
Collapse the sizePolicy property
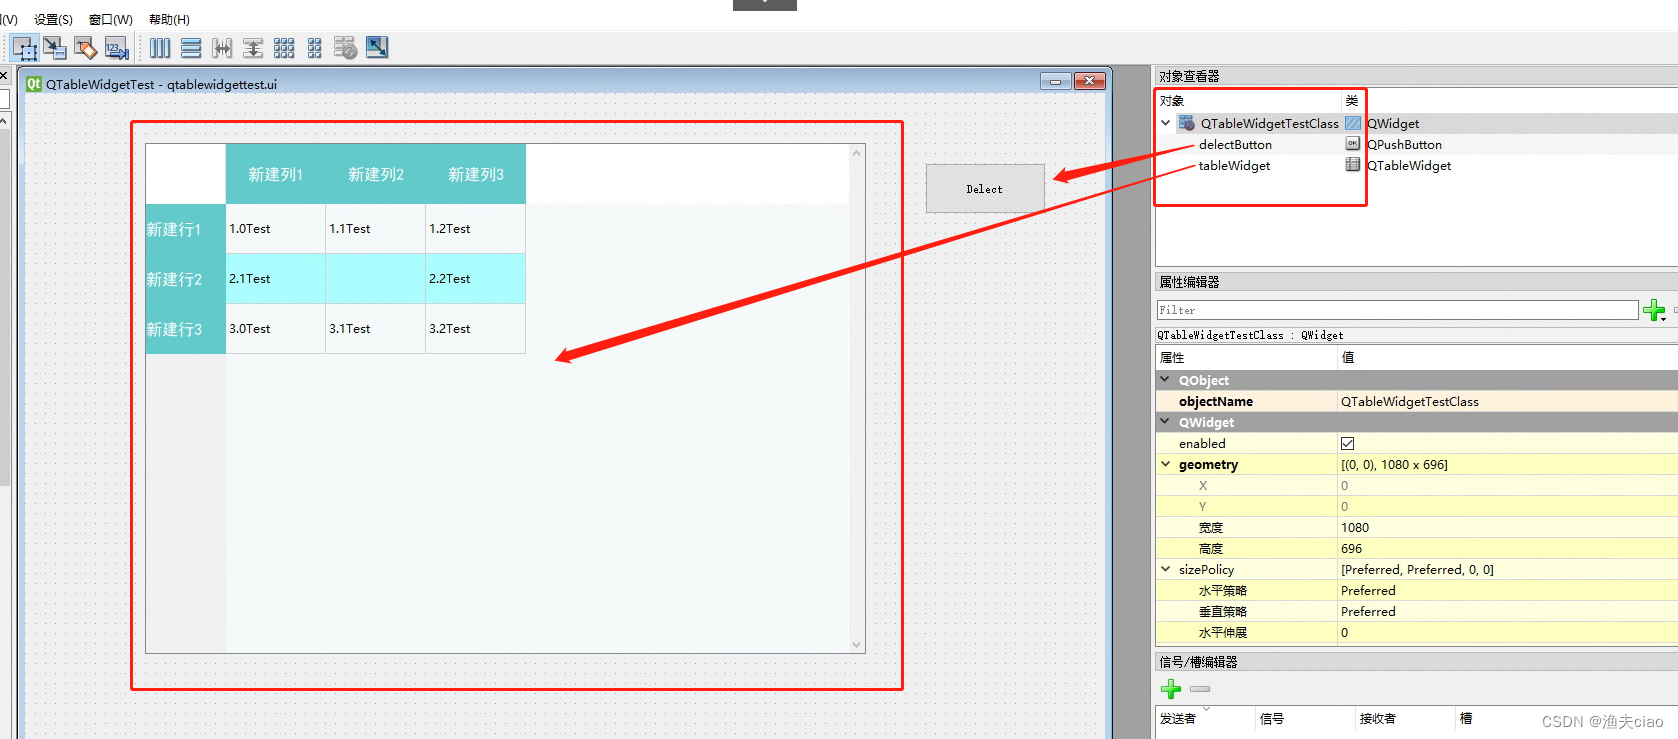pyautogui.click(x=1165, y=569)
